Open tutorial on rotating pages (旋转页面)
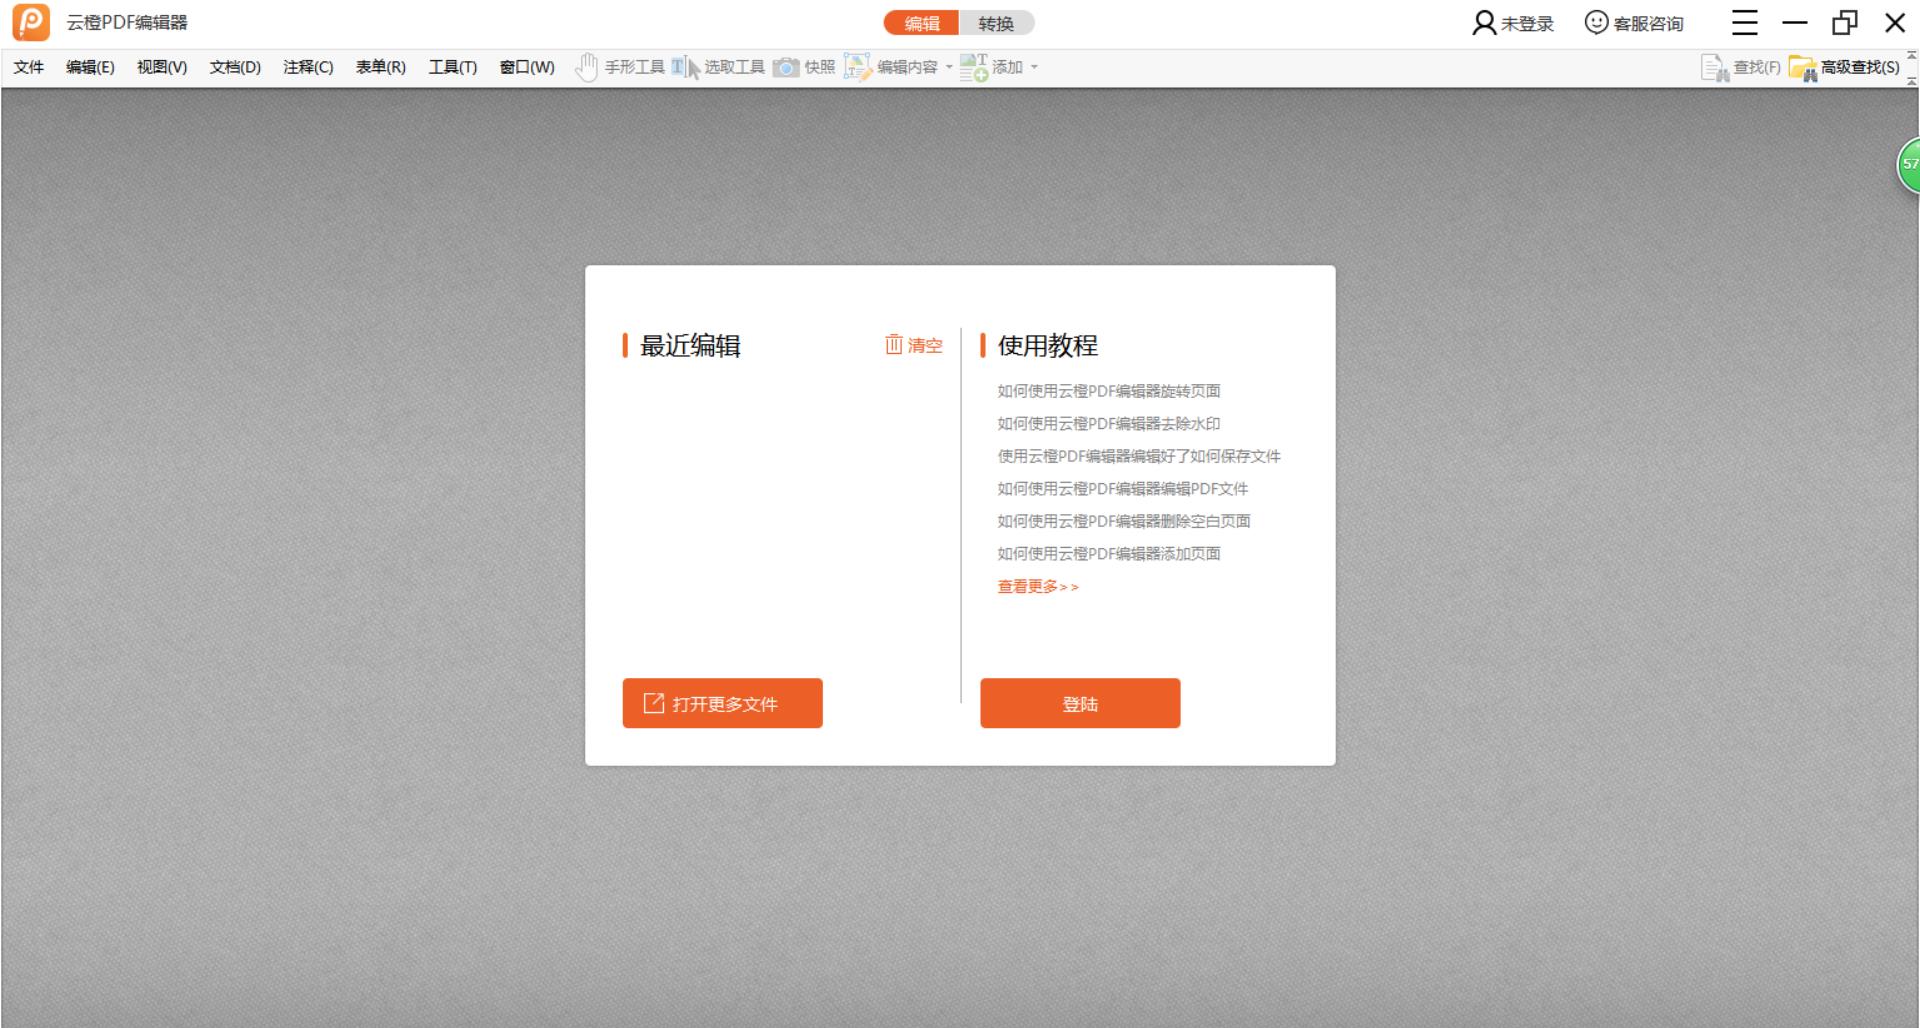This screenshot has height=1028, width=1920. (1109, 391)
